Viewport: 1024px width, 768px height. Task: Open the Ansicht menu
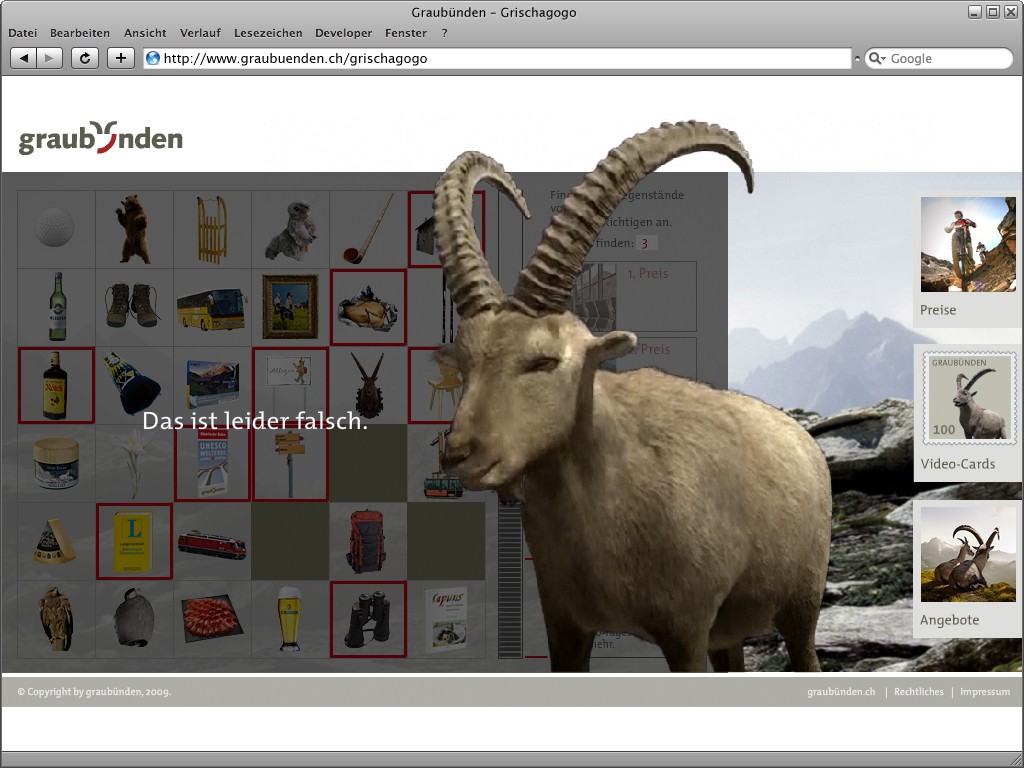pos(145,33)
